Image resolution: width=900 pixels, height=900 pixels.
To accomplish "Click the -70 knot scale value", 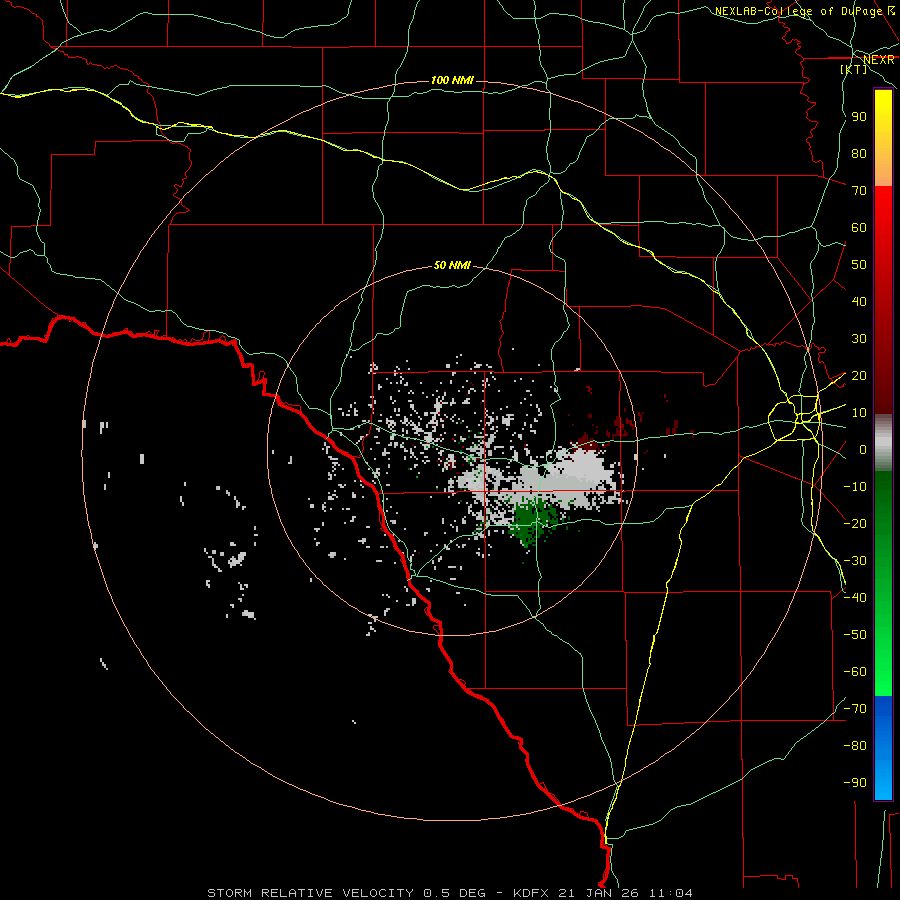I will click(855, 709).
